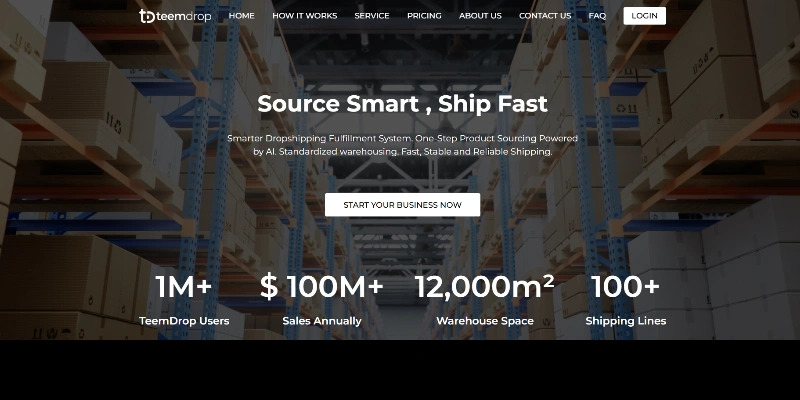Click the white LOGIN button
800x400 pixels.
click(644, 16)
